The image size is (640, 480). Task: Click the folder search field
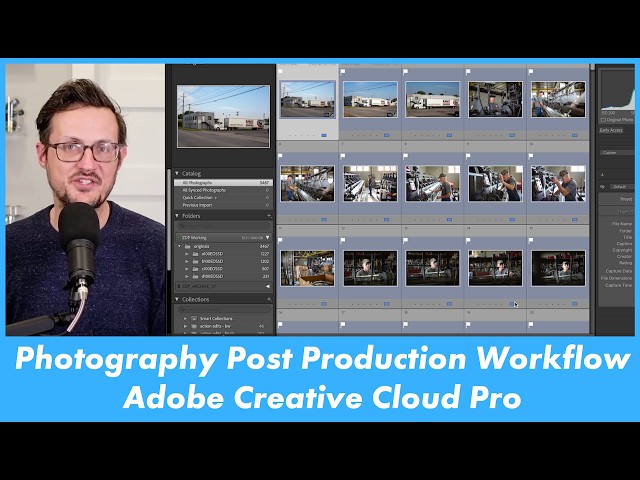pos(224,226)
